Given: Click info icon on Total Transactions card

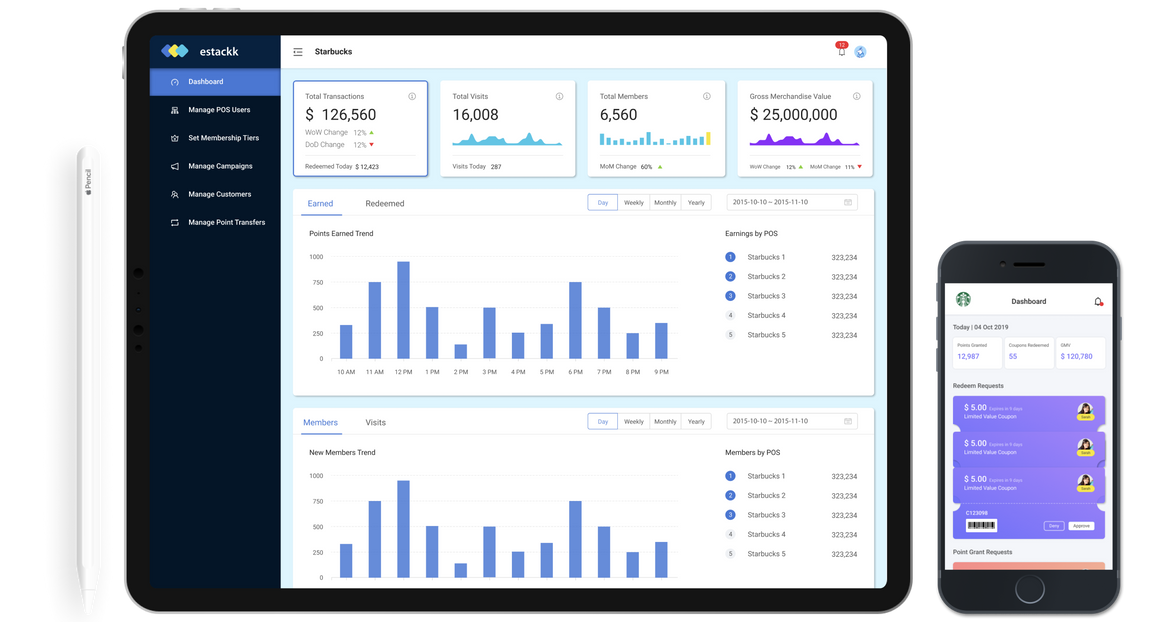Looking at the screenshot, I should pyautogui.click(x=412, y=97).
